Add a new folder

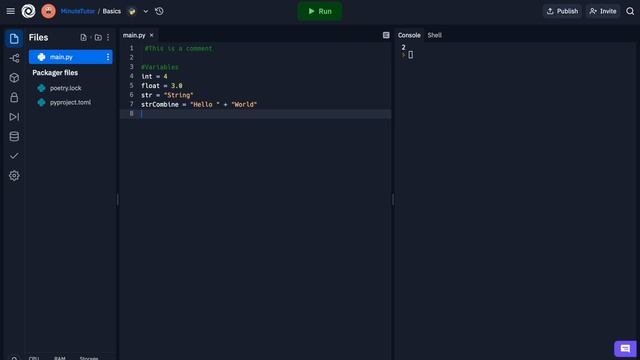(x=98, y=38)
